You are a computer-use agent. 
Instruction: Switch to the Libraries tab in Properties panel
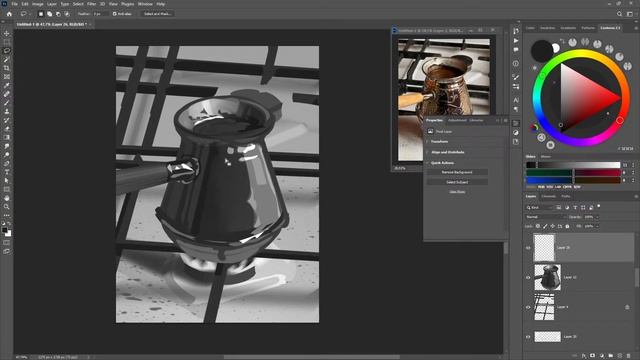476,120
